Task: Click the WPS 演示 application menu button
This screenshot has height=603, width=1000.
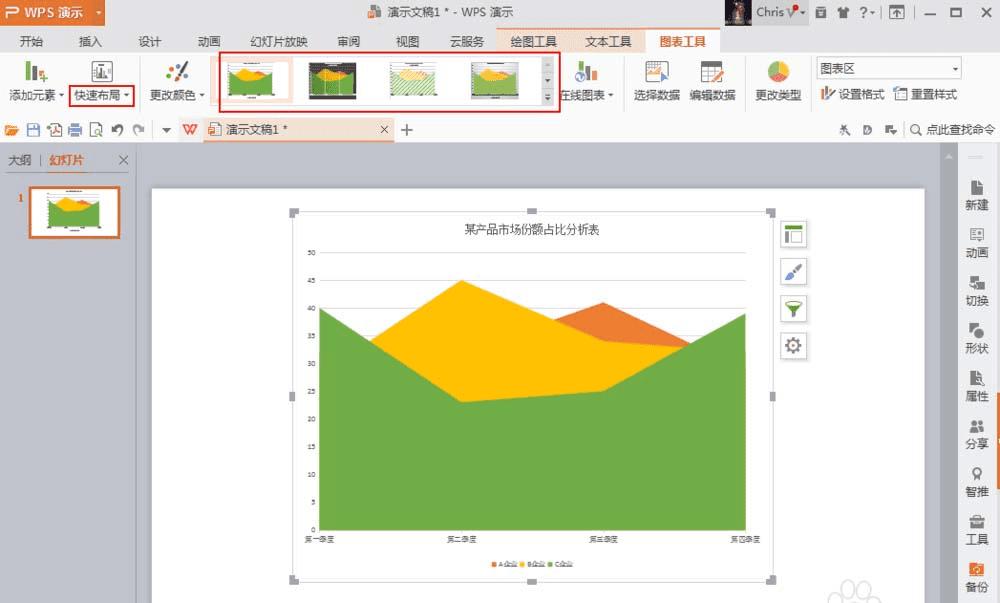Action: tap(45, 12)
